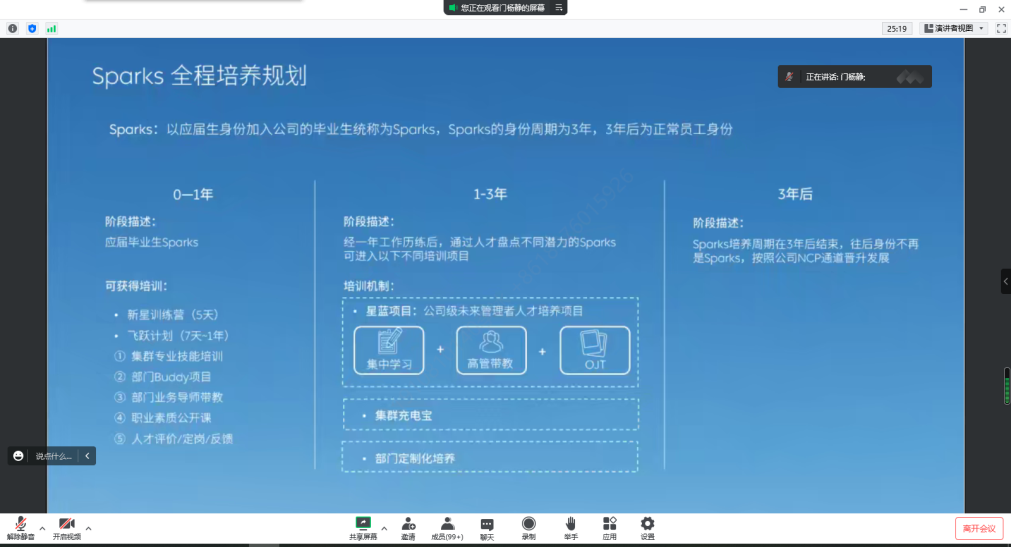Screen dimensions: 1011x547
Task: Raise hand with 举手 button
Action: click(570, 528)
